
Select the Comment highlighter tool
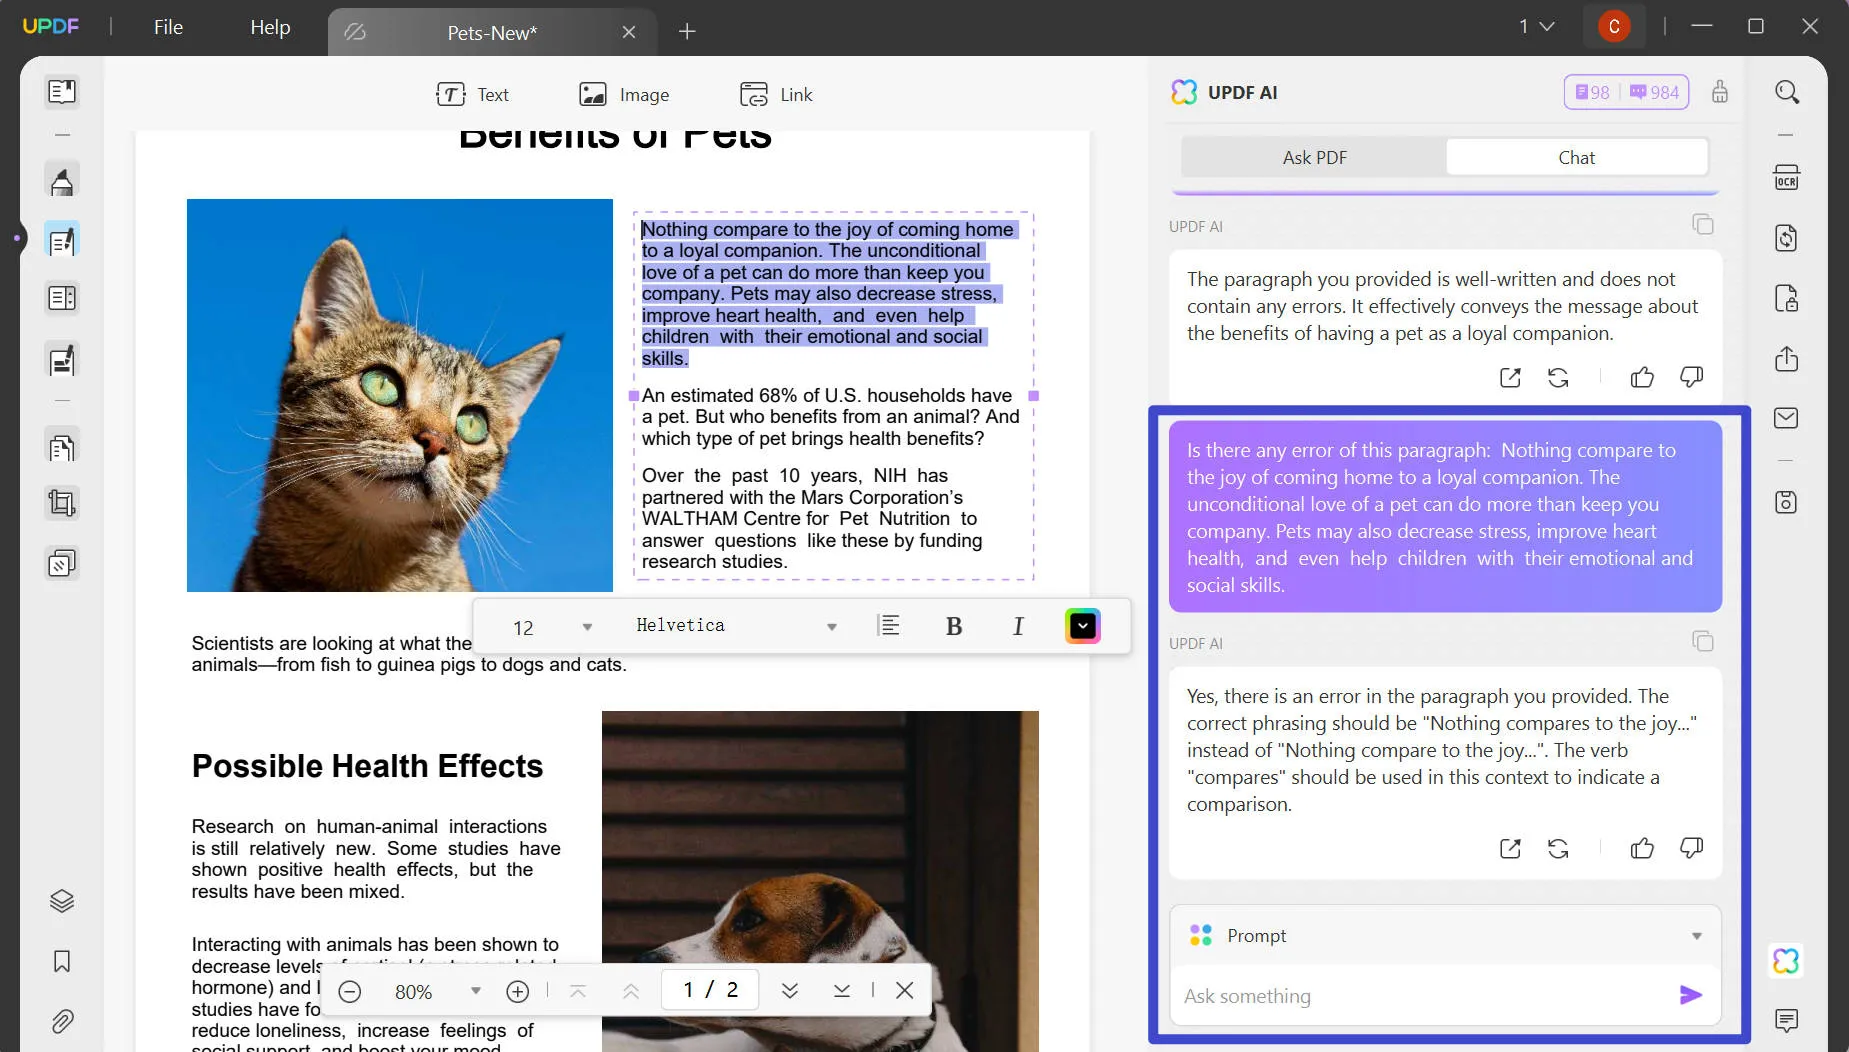point(62,181)
